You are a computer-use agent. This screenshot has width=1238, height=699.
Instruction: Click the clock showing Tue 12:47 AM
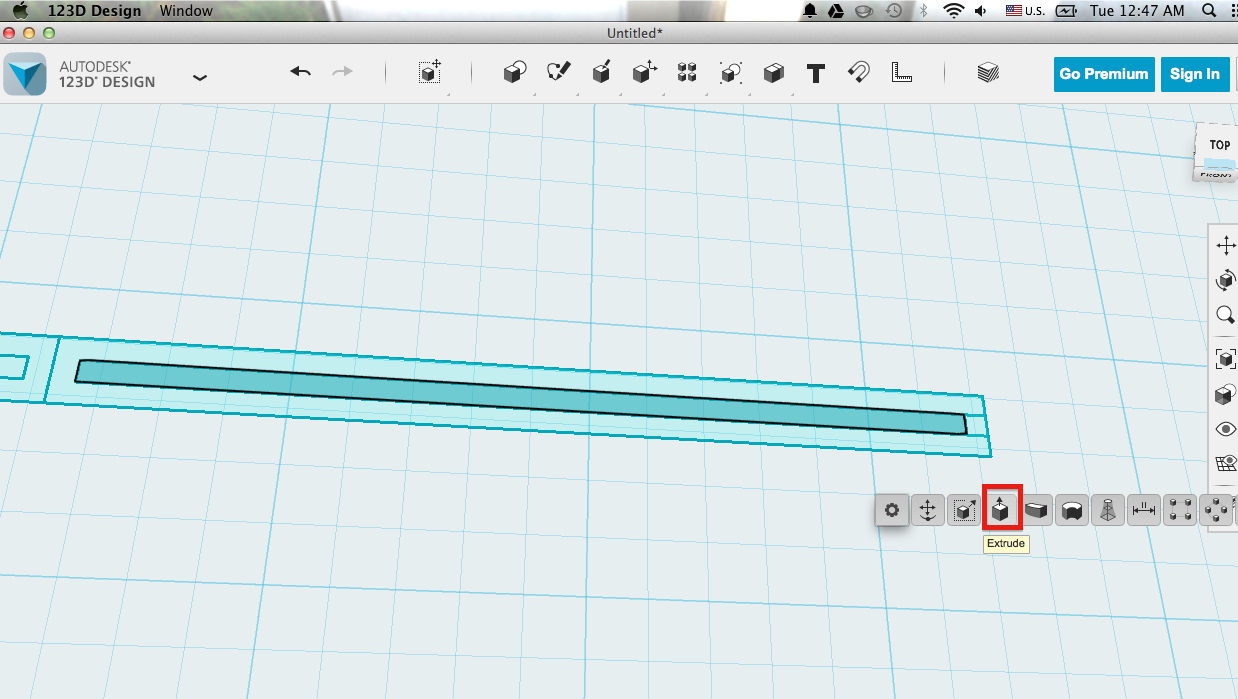(1137, 10)
